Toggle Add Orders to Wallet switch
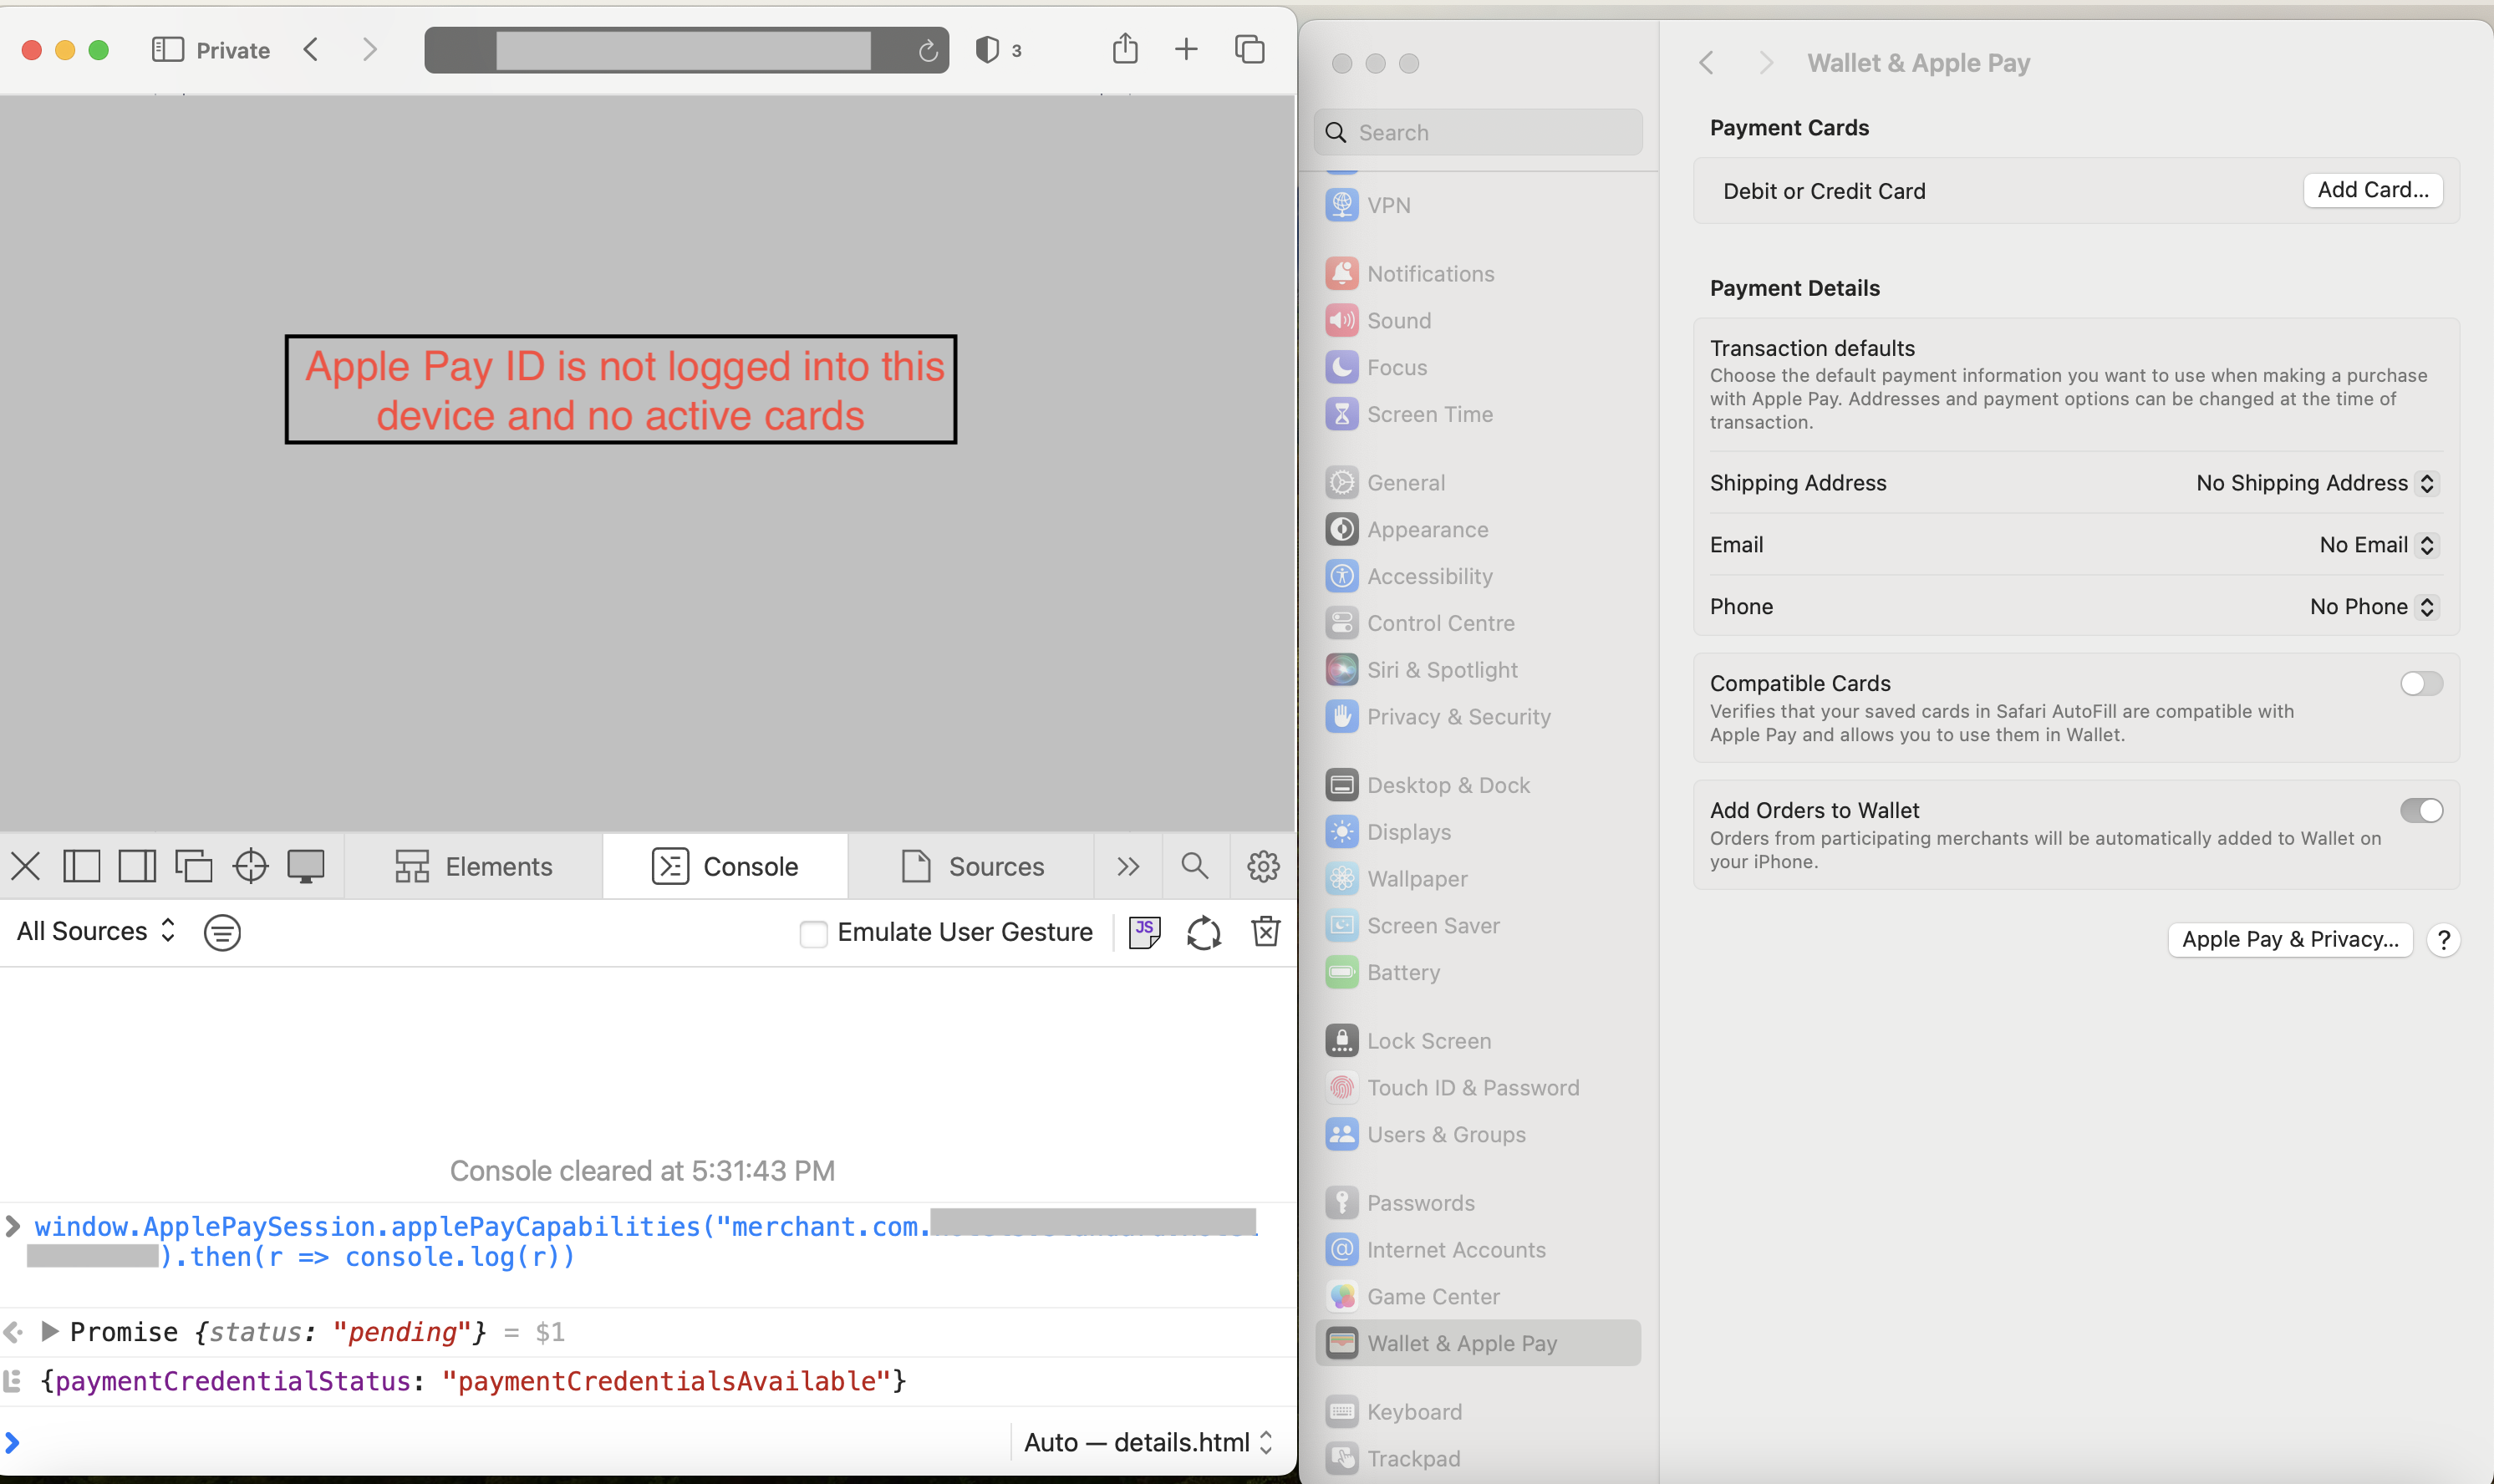The image size is (2494, 1484). coord(2421,811)
